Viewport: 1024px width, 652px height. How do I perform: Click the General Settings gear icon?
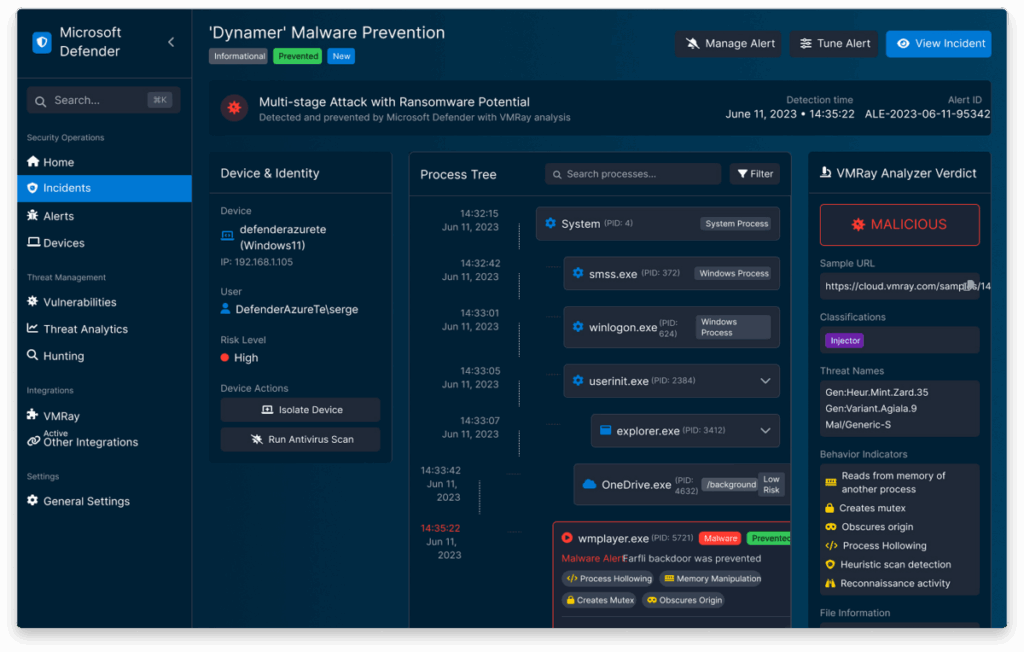(33, 500)
